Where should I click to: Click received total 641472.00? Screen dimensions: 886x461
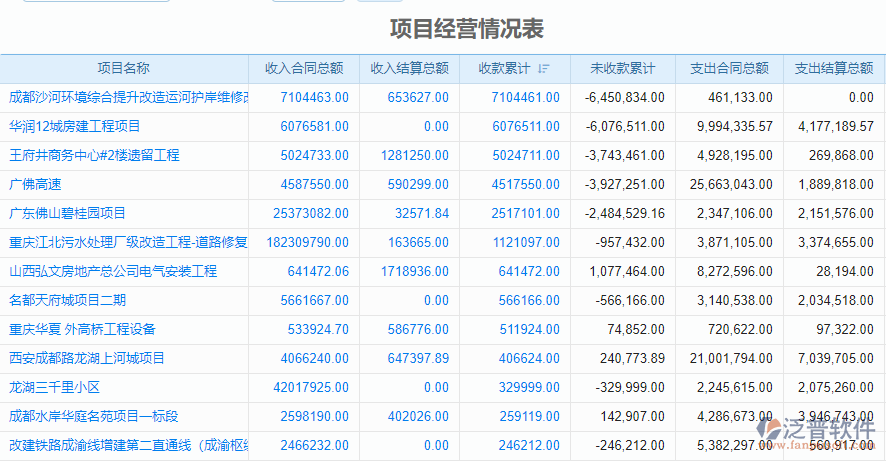[x=529, y=271]
